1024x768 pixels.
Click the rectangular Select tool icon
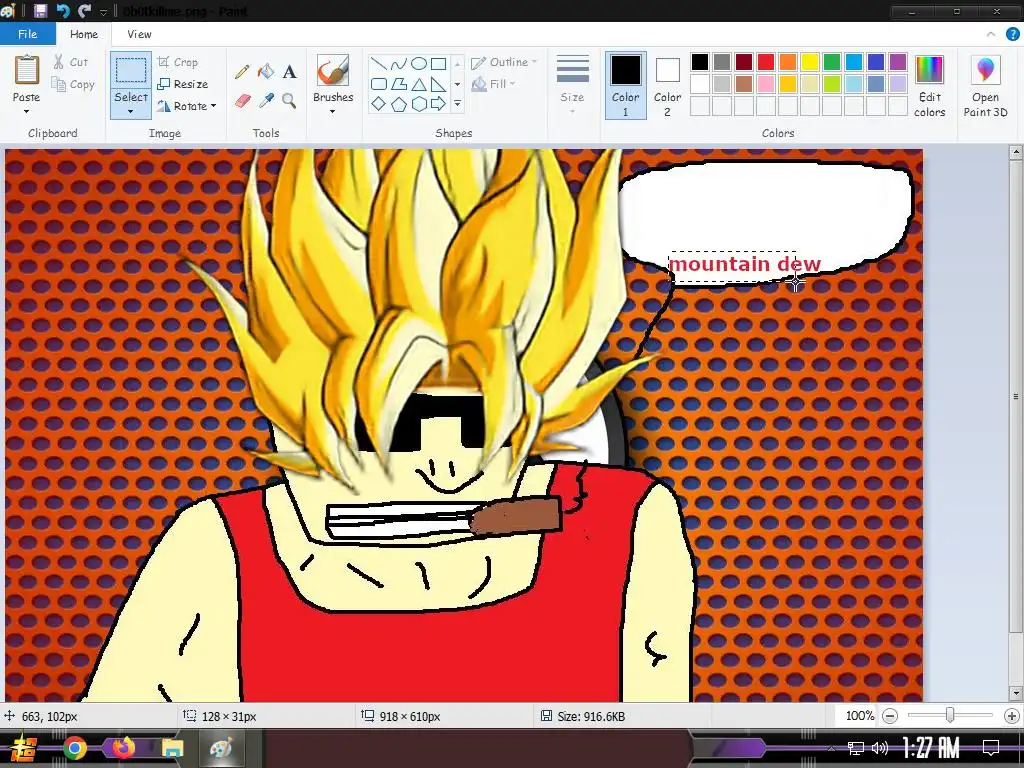(x=131, y=71)
